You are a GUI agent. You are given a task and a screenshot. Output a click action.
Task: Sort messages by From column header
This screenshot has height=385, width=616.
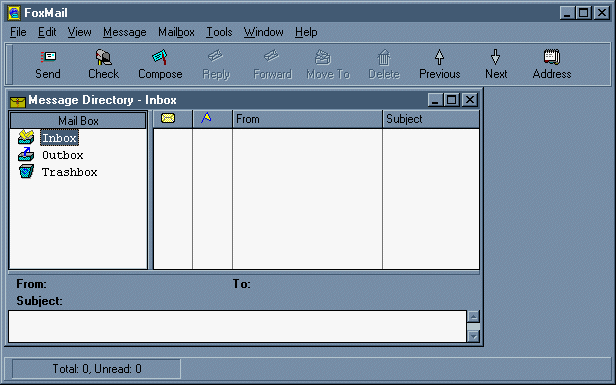tap(307, 119)
